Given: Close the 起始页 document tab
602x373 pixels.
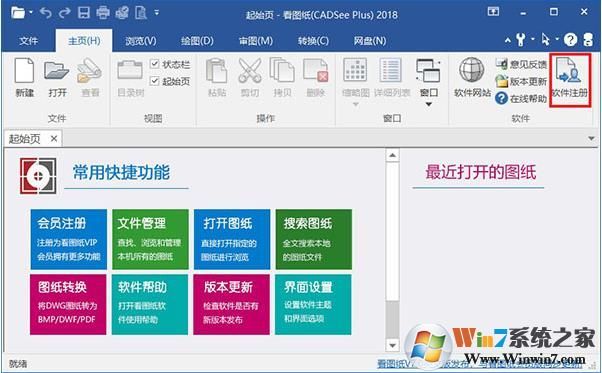Looking at the screenshot, I should [x=54, y=138].
